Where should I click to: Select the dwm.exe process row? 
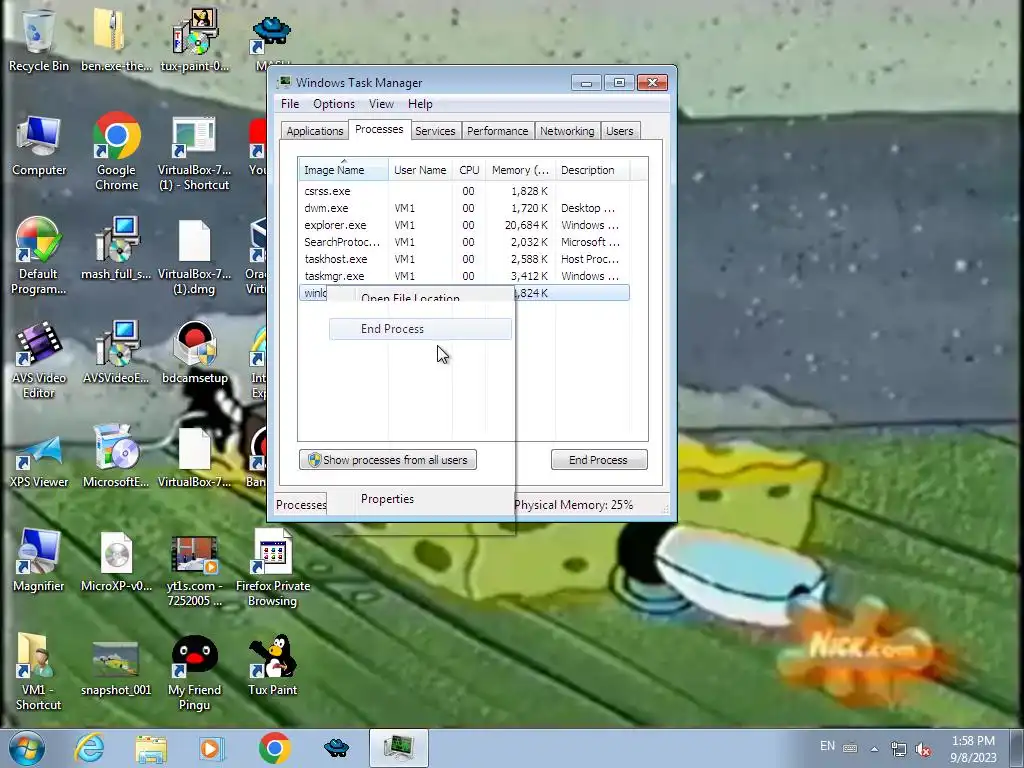click(x=464, y=208)
